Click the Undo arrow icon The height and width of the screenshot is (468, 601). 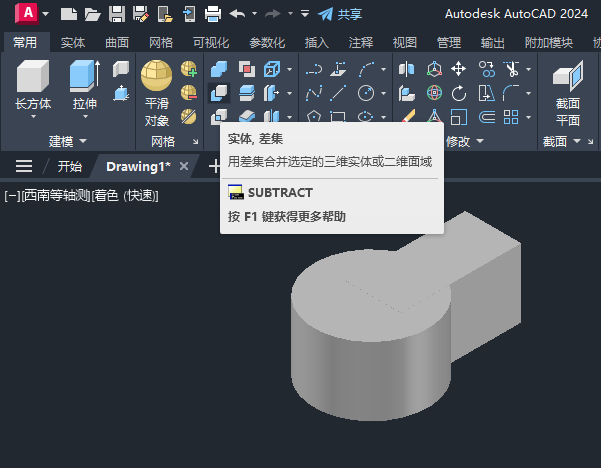(x=237, y=14)
